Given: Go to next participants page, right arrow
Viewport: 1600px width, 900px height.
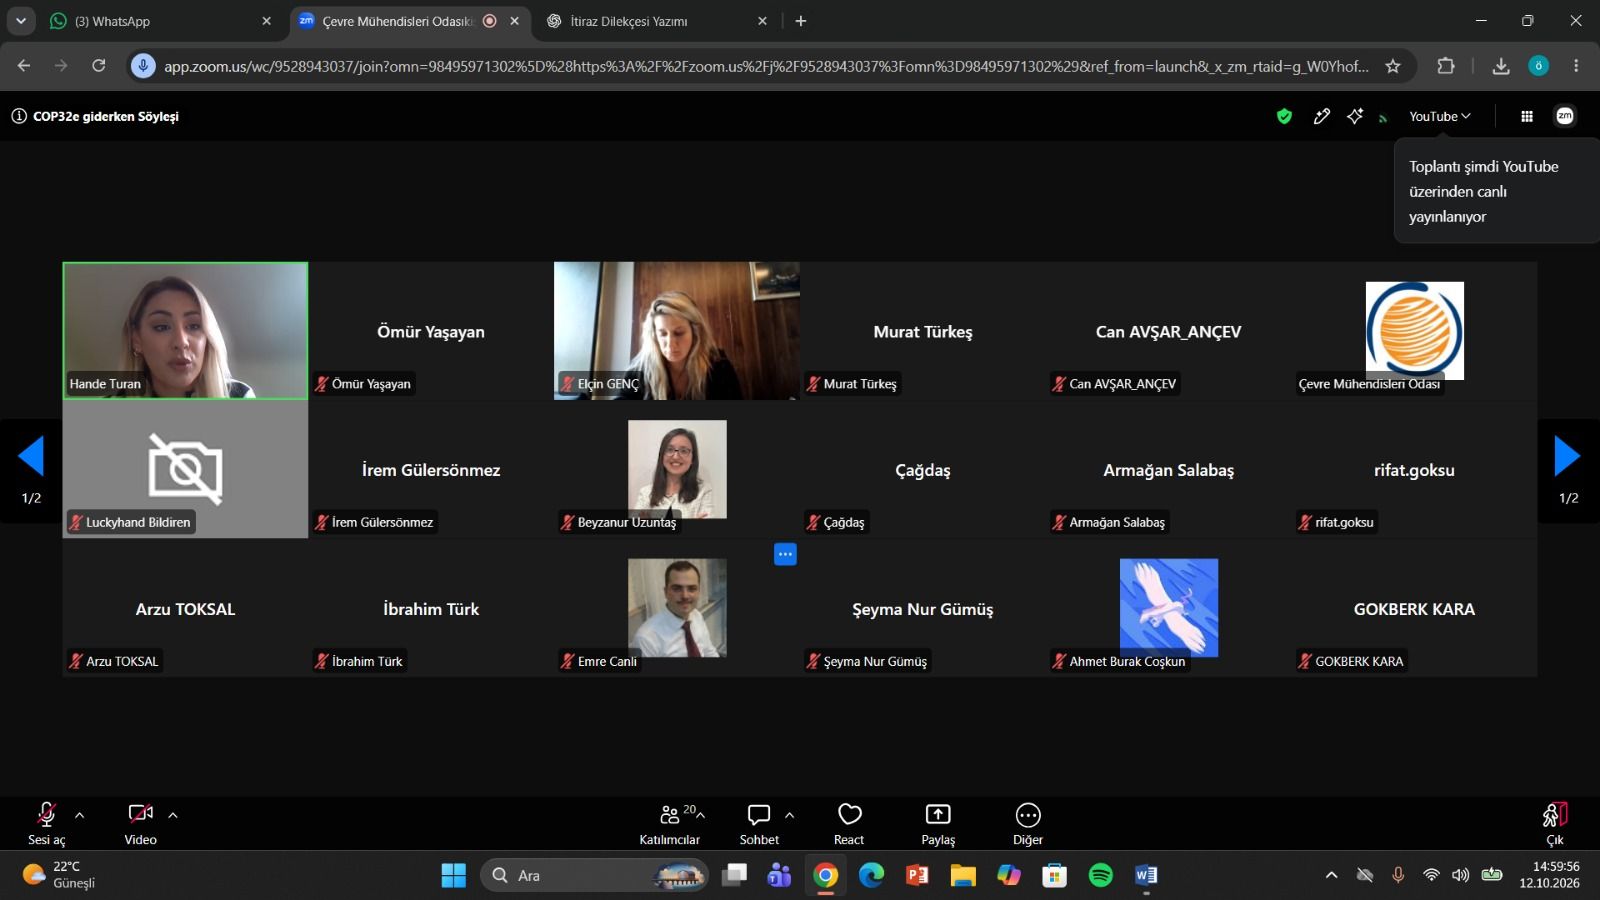Looking at the screenshot, I should pos(1567,457).
